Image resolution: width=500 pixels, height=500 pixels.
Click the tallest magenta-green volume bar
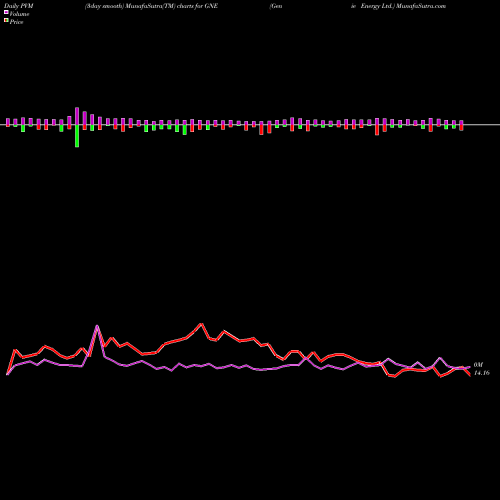(x=77, y=127)
